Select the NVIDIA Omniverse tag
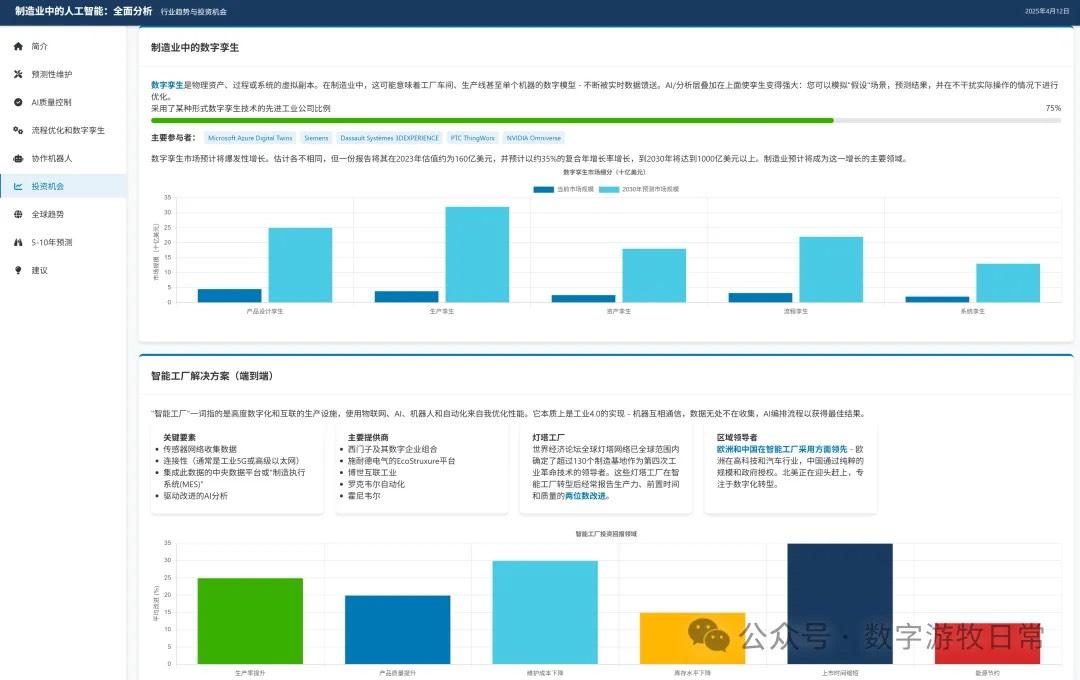The height and width of the screenshot is (680, 1080). click(533, 138)
